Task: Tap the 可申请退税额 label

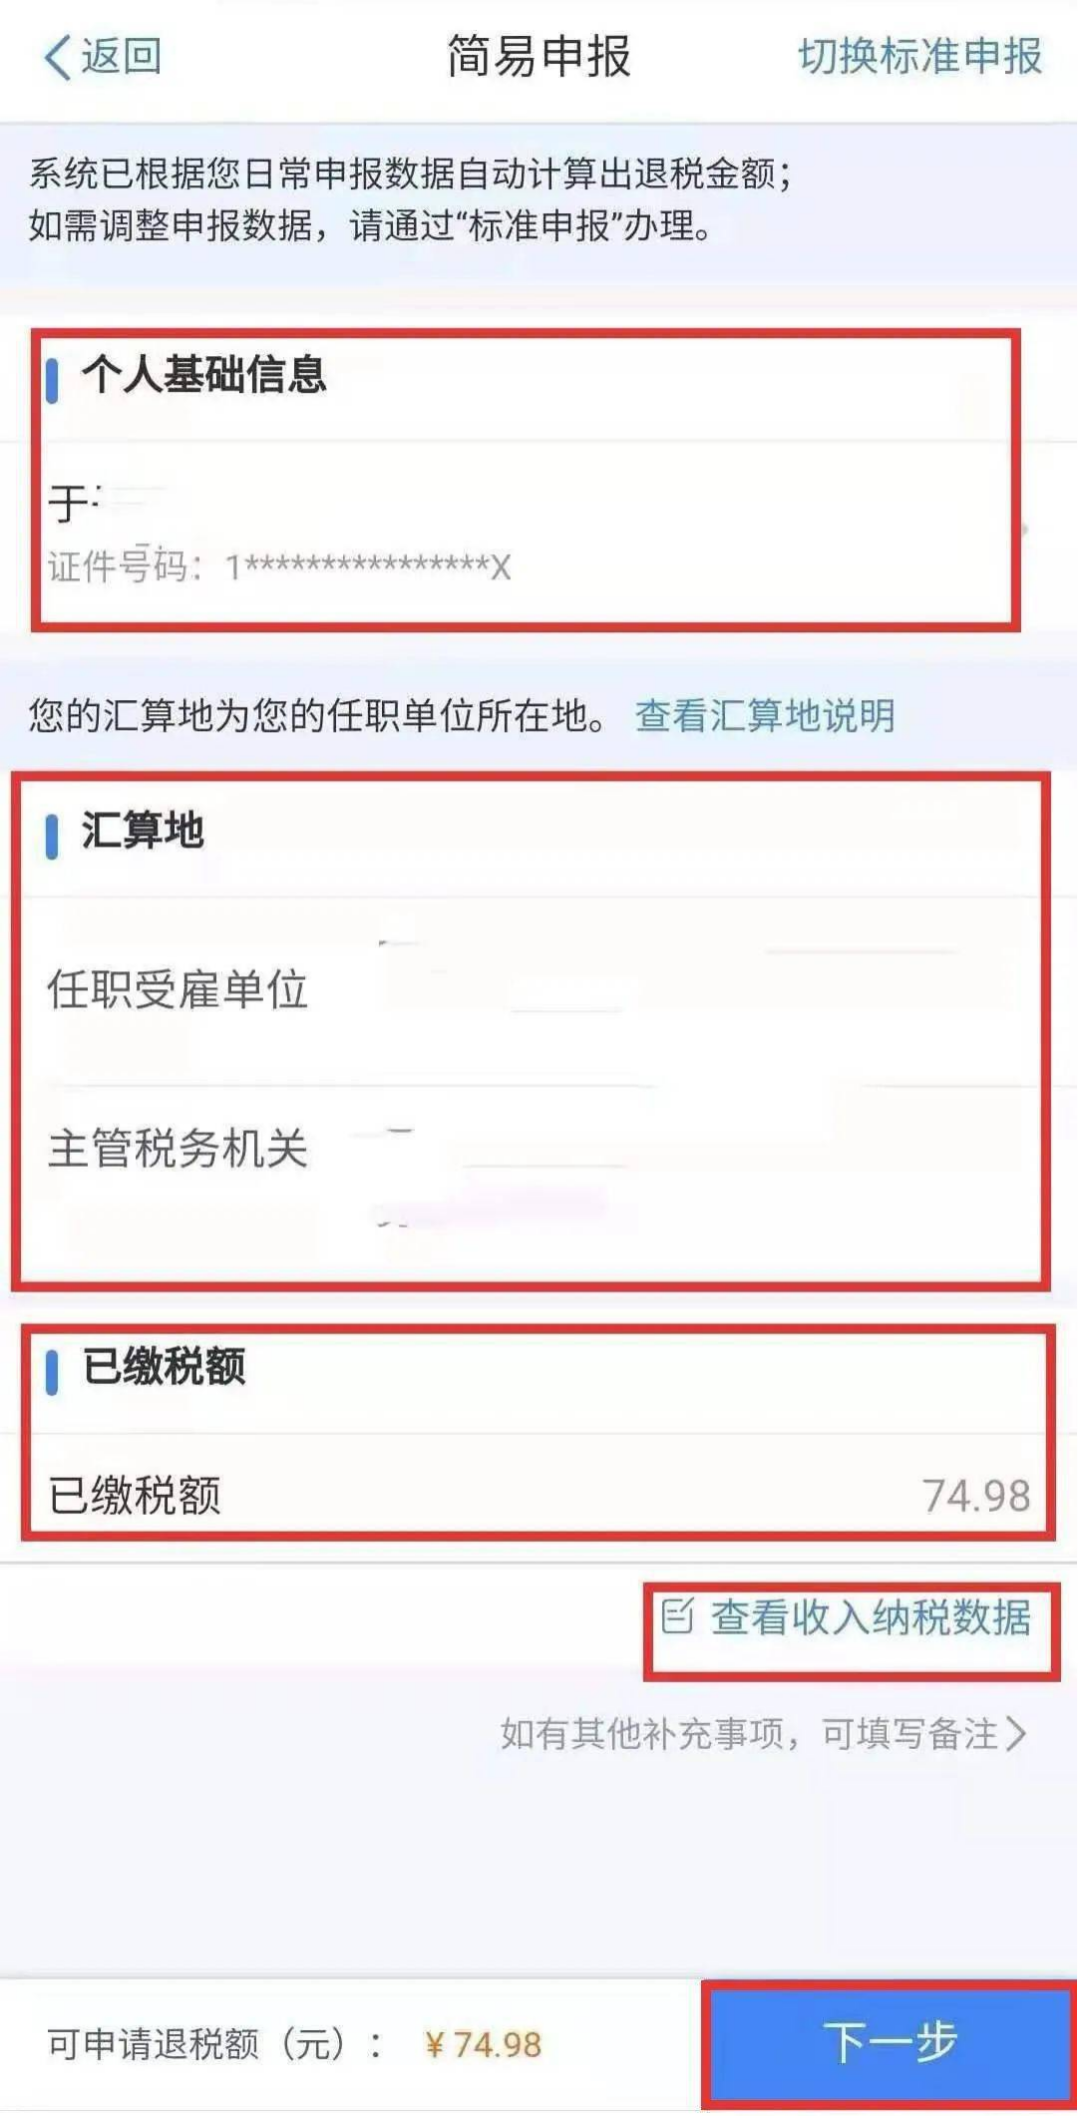Action: click(214, 2044)
